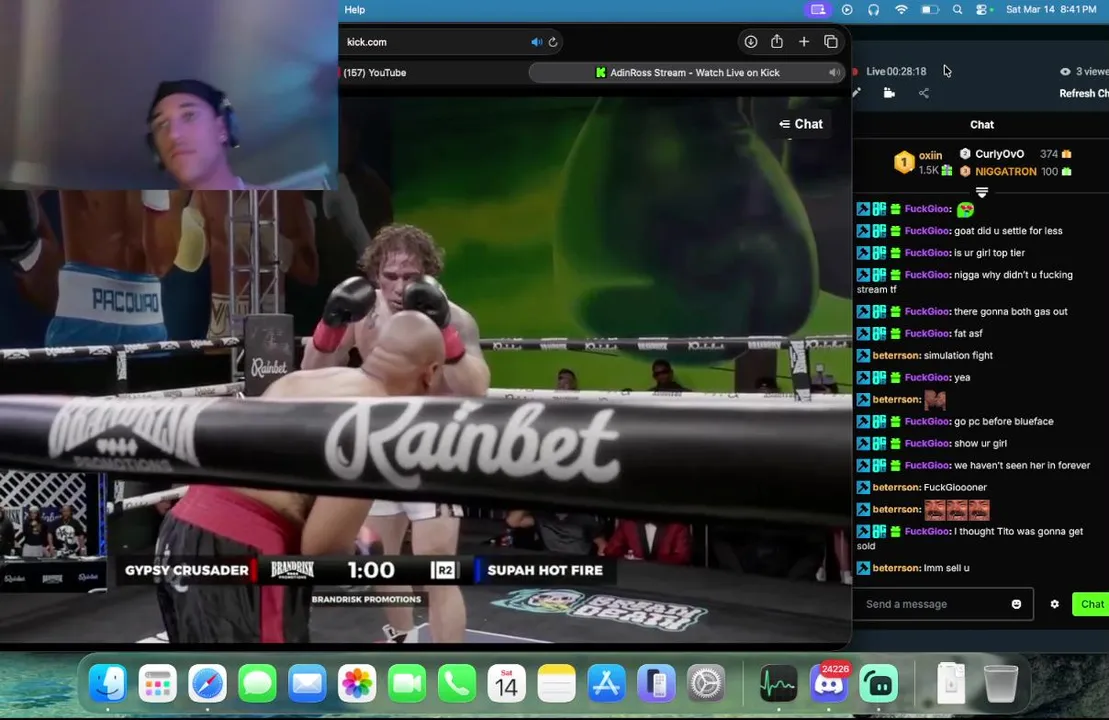The width and height of the screenshot is (1109, 720).
Task: Open System Settings gear in dock
Action: click(x=706, y=684)
